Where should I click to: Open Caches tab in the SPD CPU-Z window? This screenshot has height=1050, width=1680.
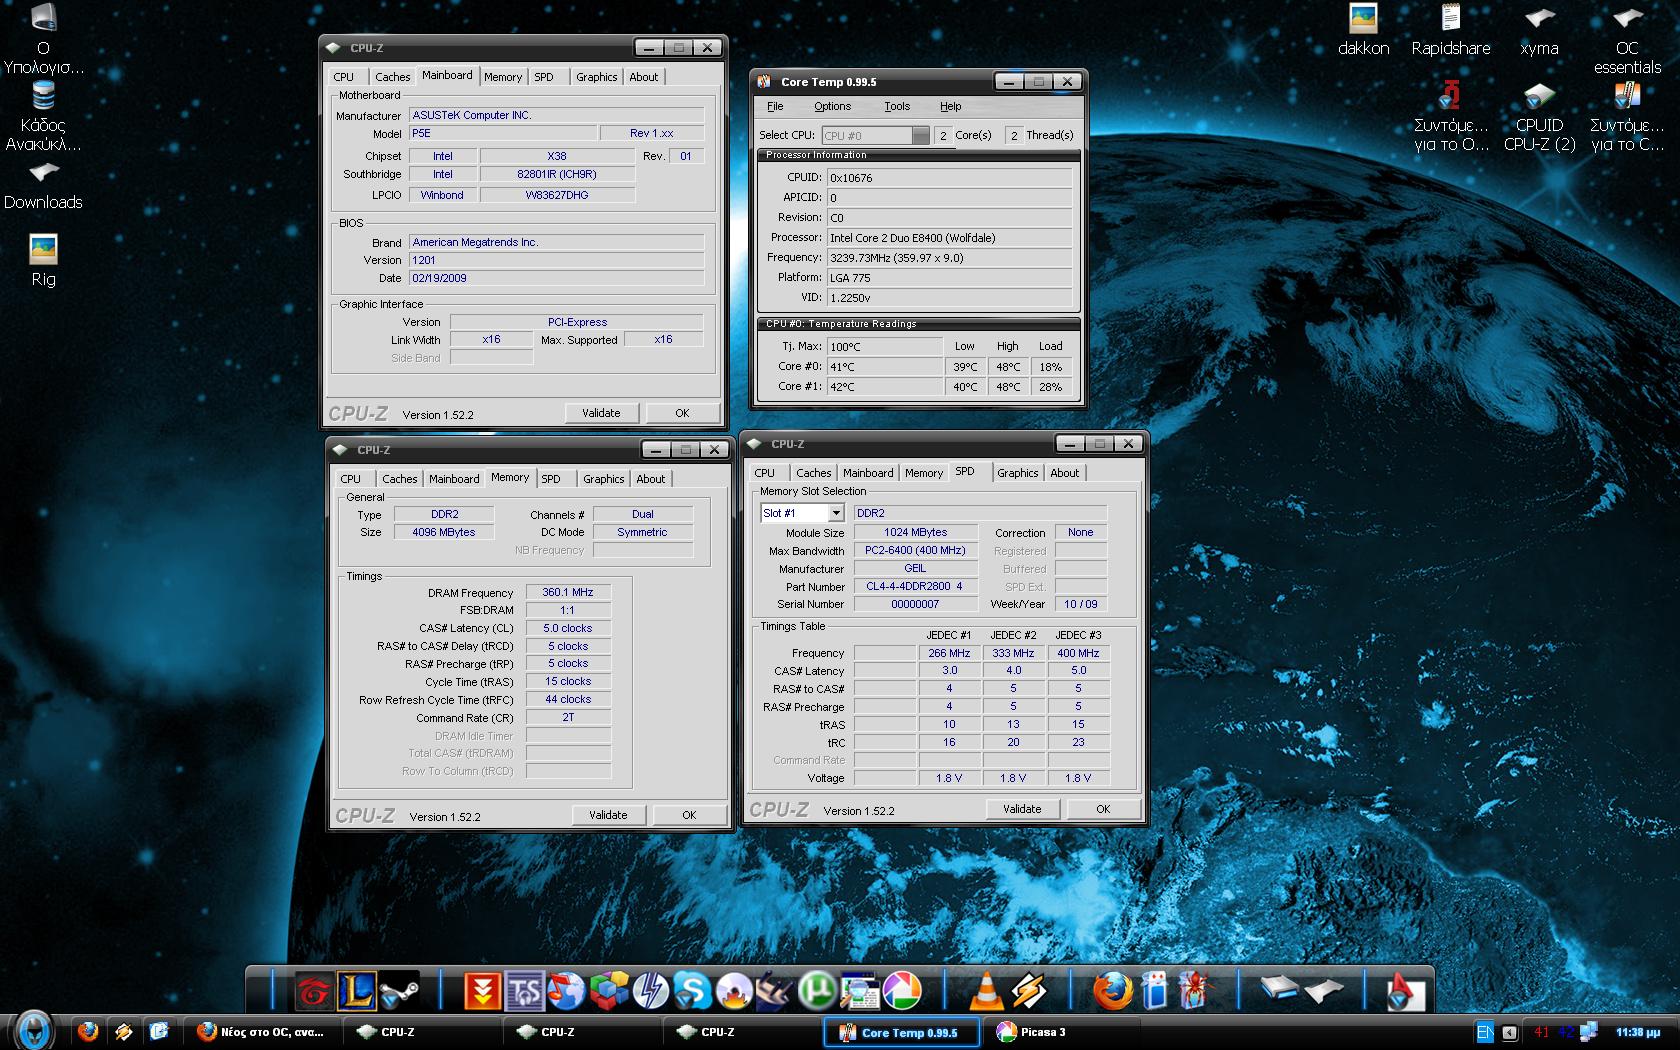(x=813, y=473)
